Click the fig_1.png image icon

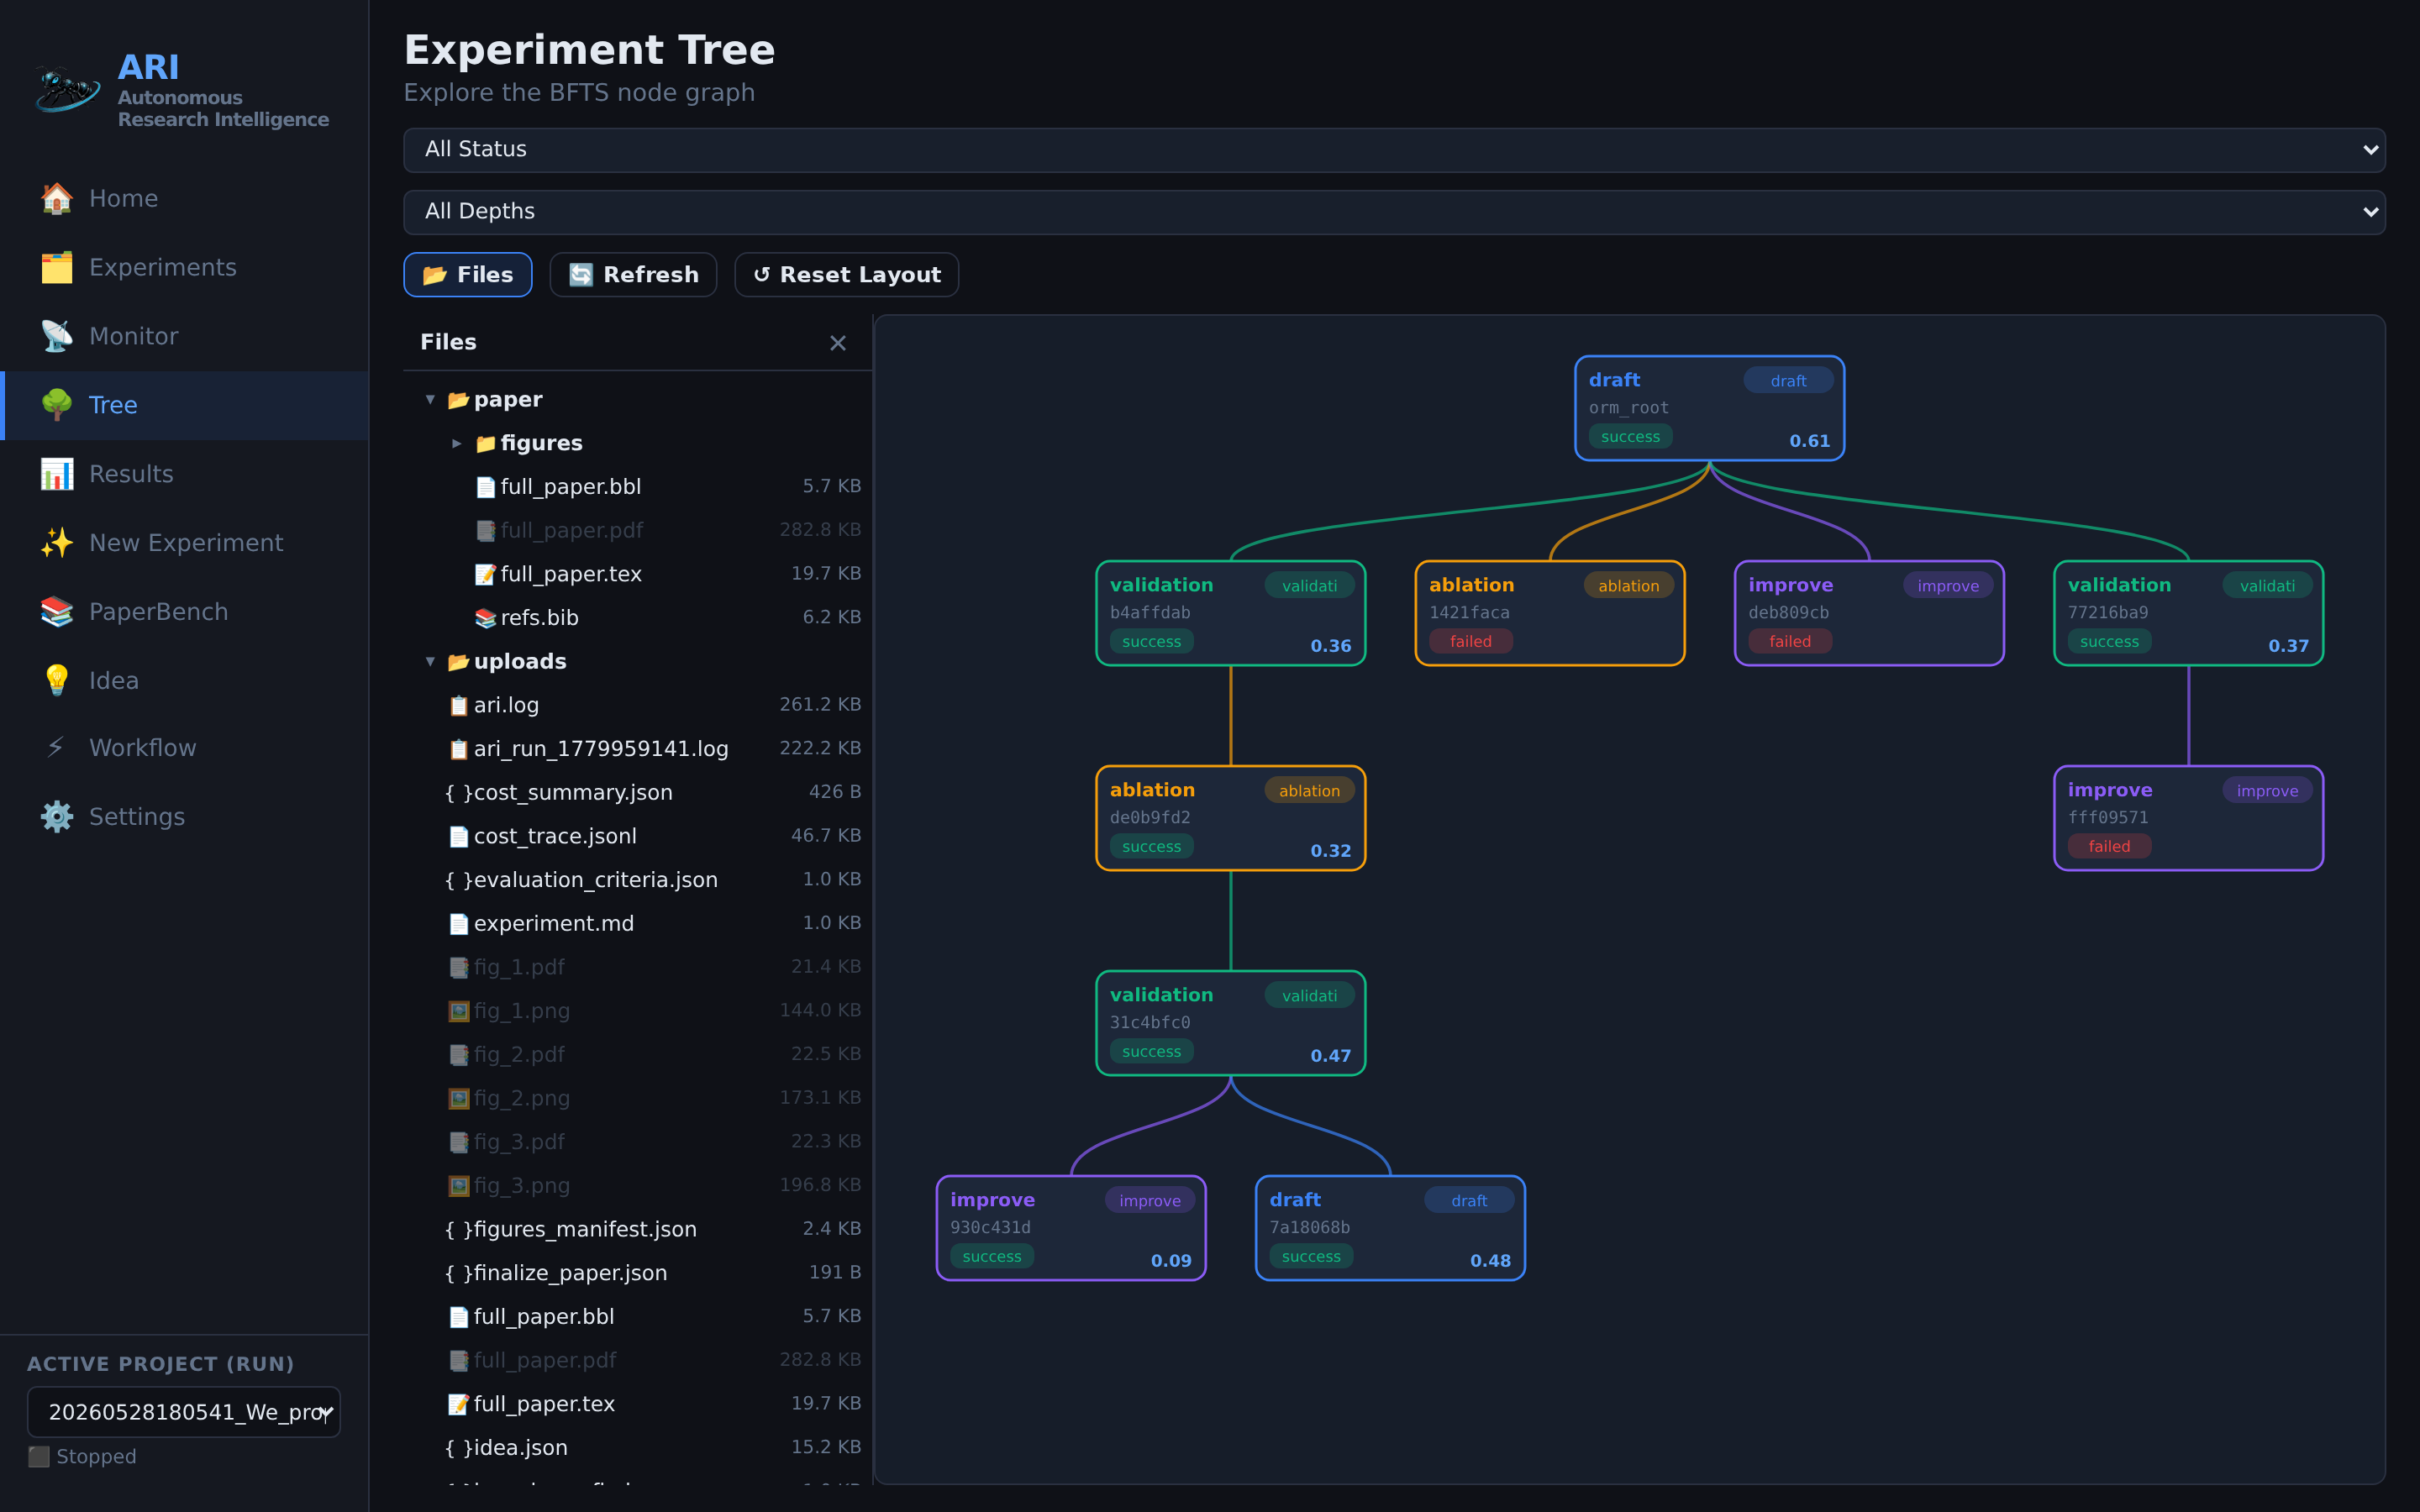point(458,1011)
